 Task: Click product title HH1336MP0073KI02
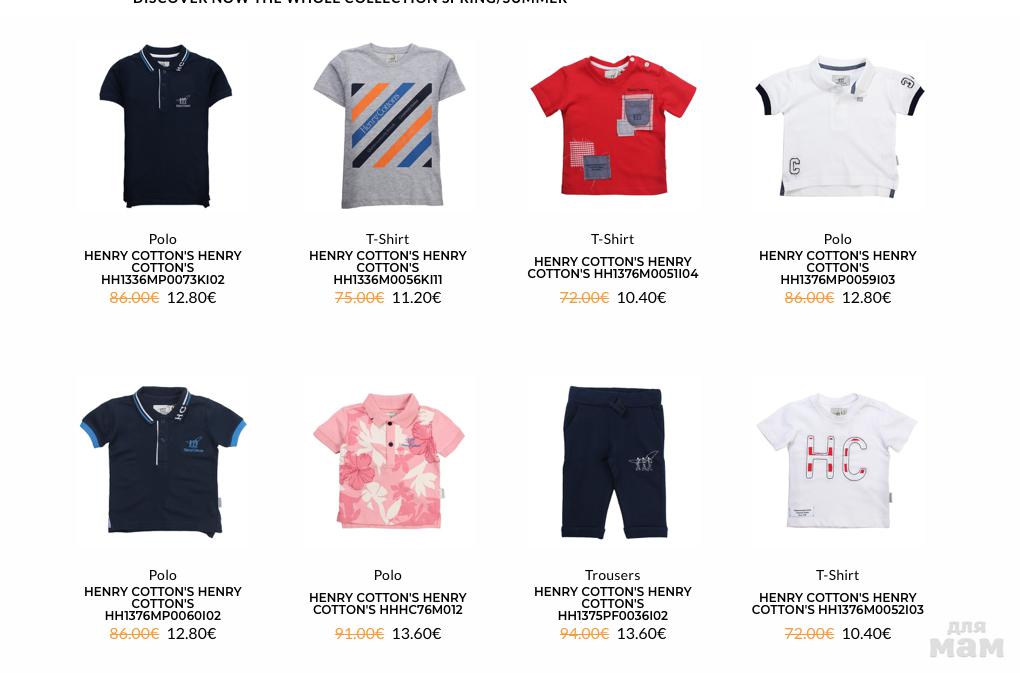pyautogui.click(x=163, y=268)
